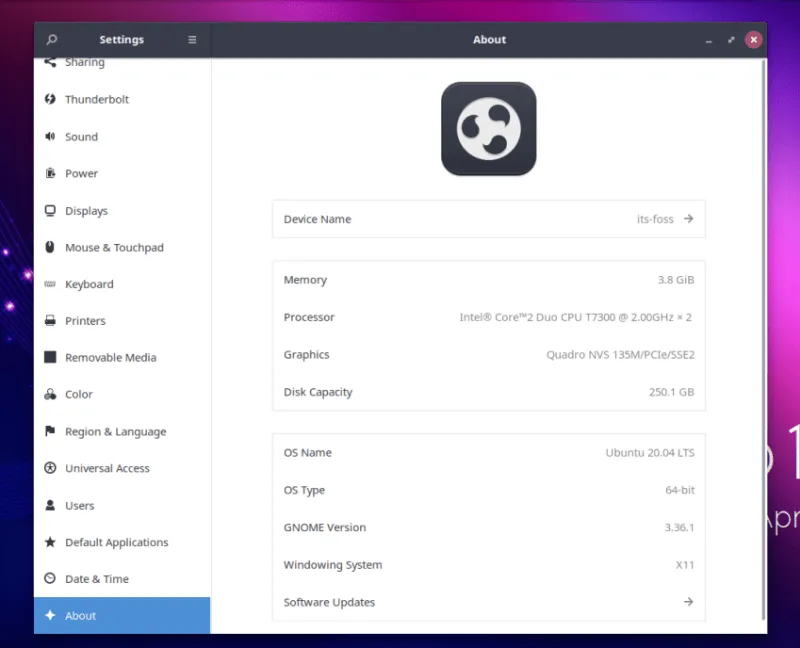Screen dimensions: 800x648
Task: Minimize the Settings window
Action: tap(709, 40)
